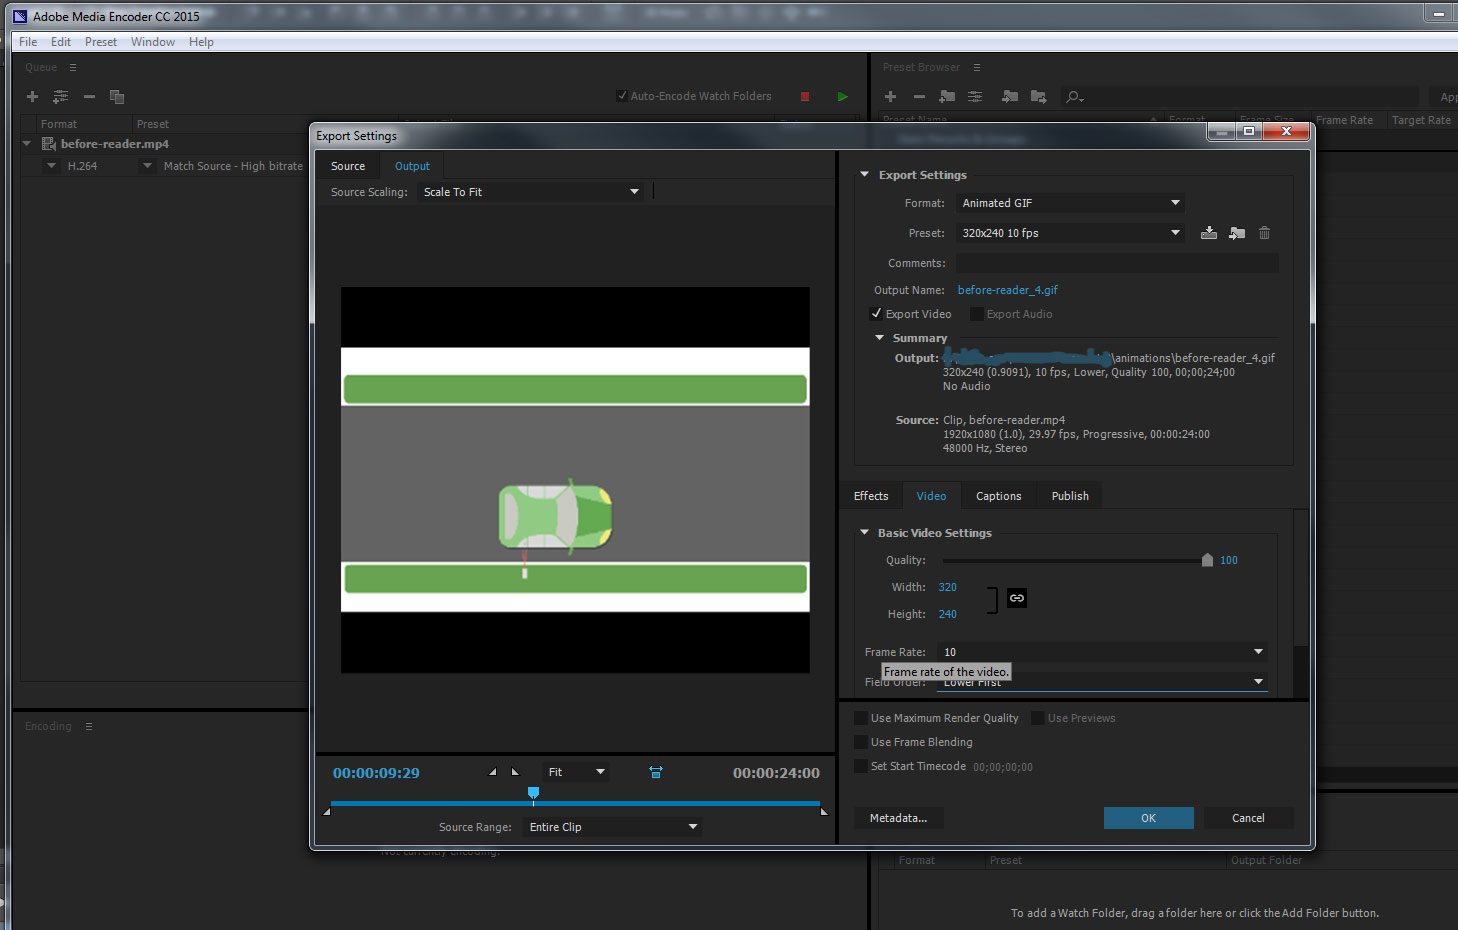Screen dimensions: 1458x930
Task: Toggle the Use Previews checkbox
Action: pos(1038,718)
